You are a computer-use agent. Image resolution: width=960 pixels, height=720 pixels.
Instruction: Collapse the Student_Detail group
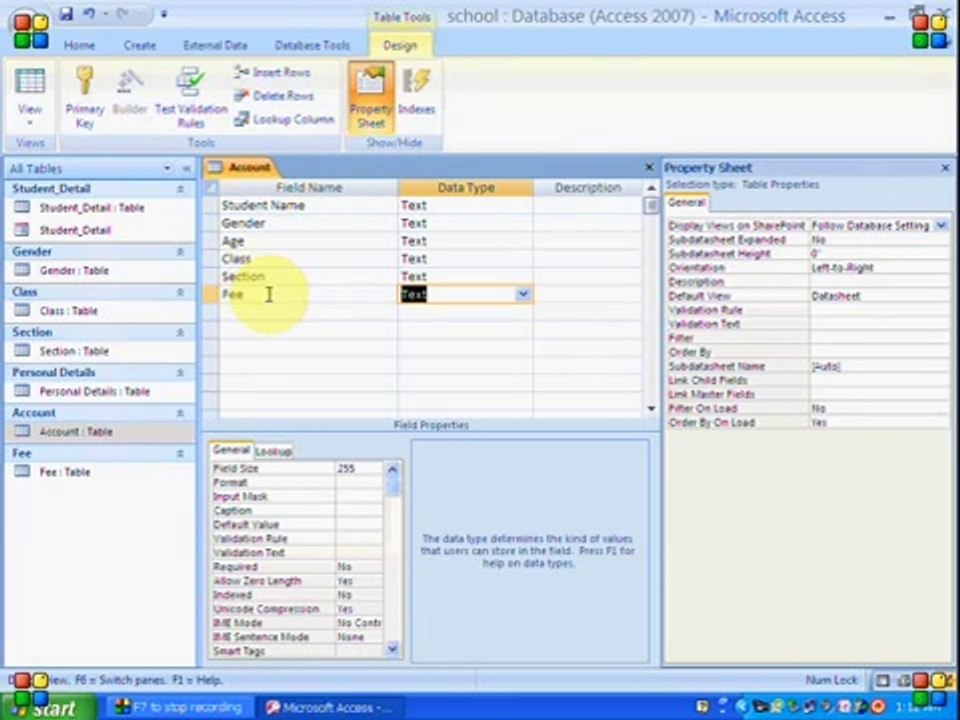click(181, 189)
